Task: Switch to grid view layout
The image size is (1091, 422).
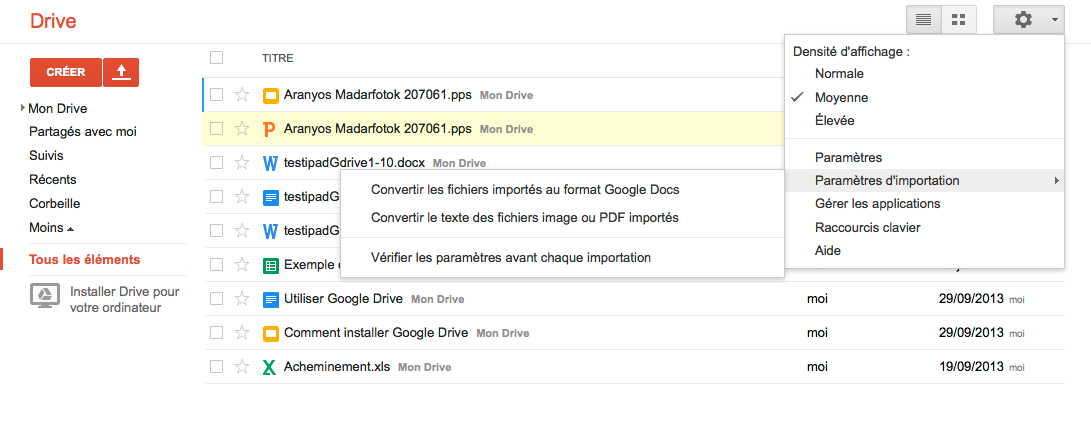Action: point(958,20)
